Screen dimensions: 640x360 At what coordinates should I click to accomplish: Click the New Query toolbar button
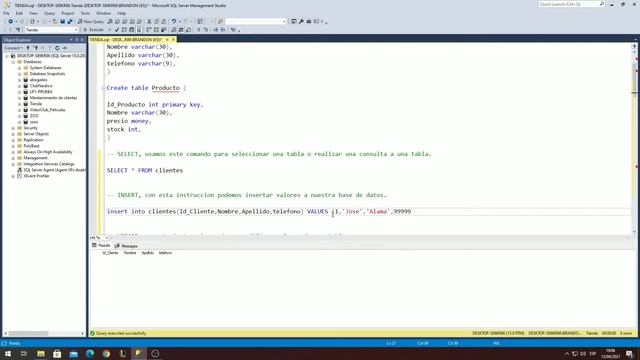click(91, 21)
